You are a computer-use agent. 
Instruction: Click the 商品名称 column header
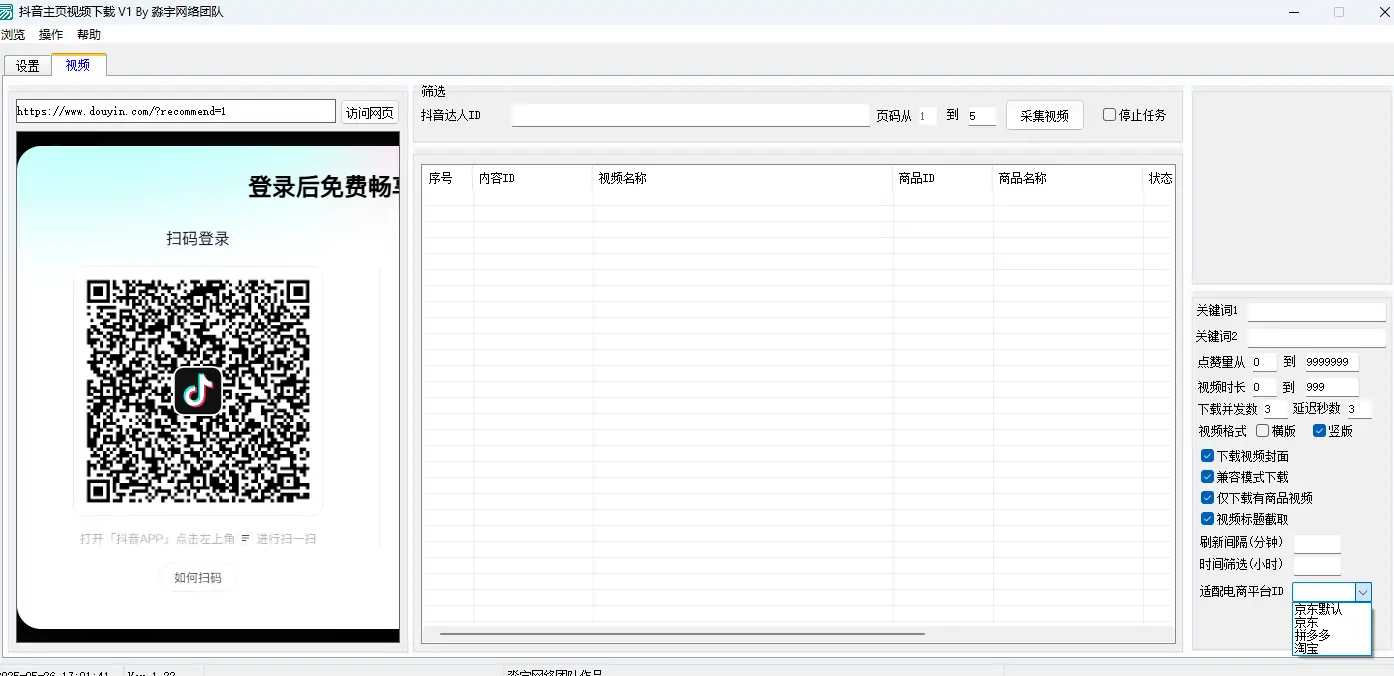[1068, 179]
